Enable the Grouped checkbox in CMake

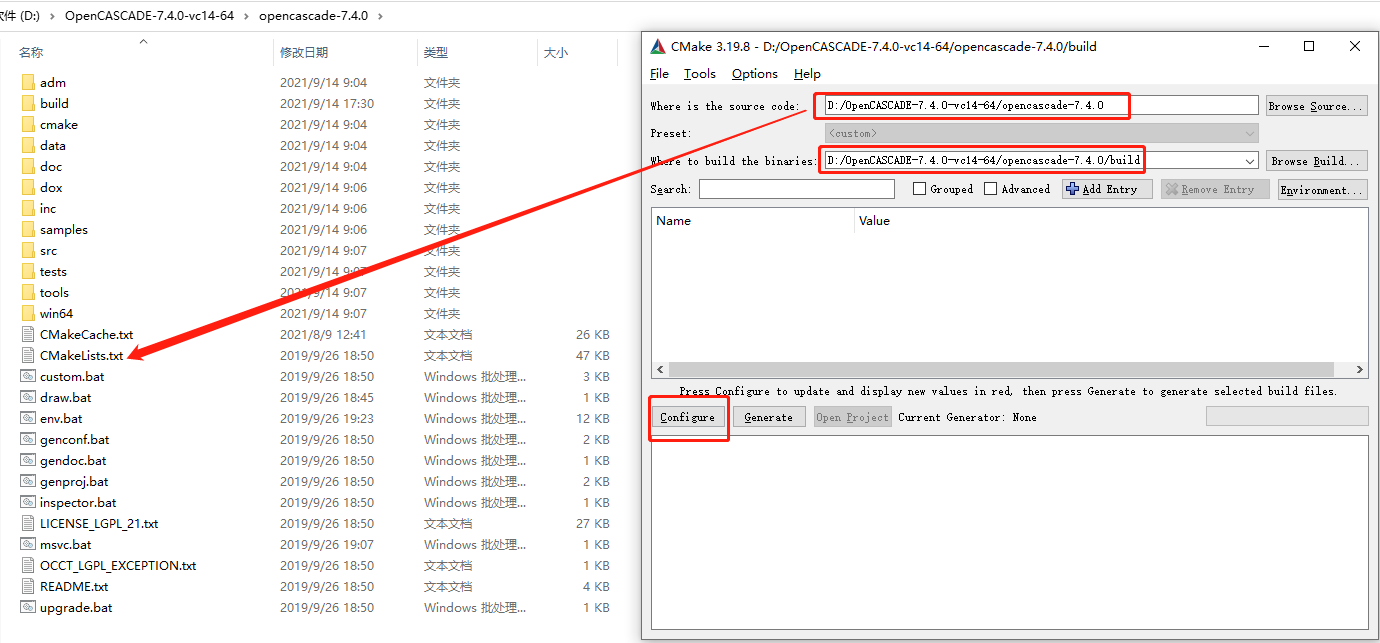tap(919, 189)
